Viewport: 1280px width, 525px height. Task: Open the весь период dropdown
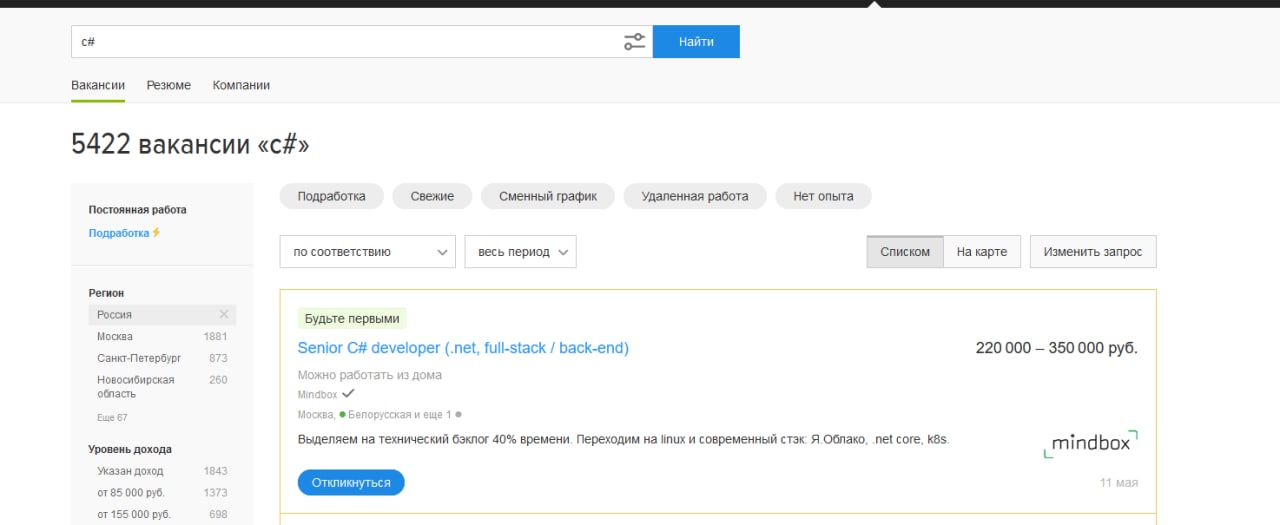point(520,252)
